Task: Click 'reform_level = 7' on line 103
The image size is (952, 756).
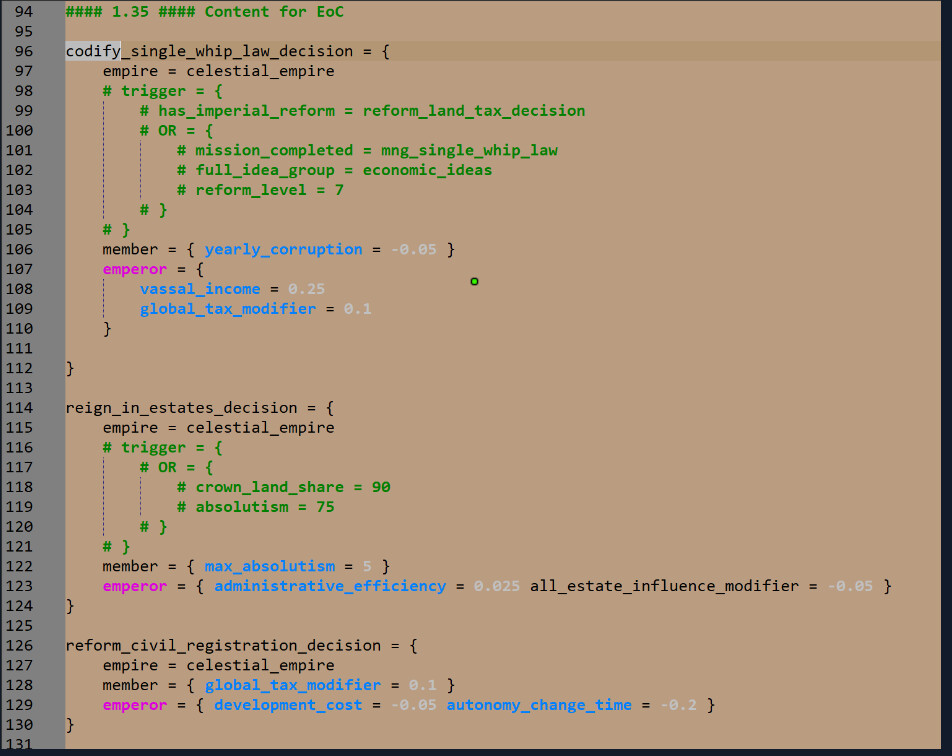Action: (x=270, y=190)
